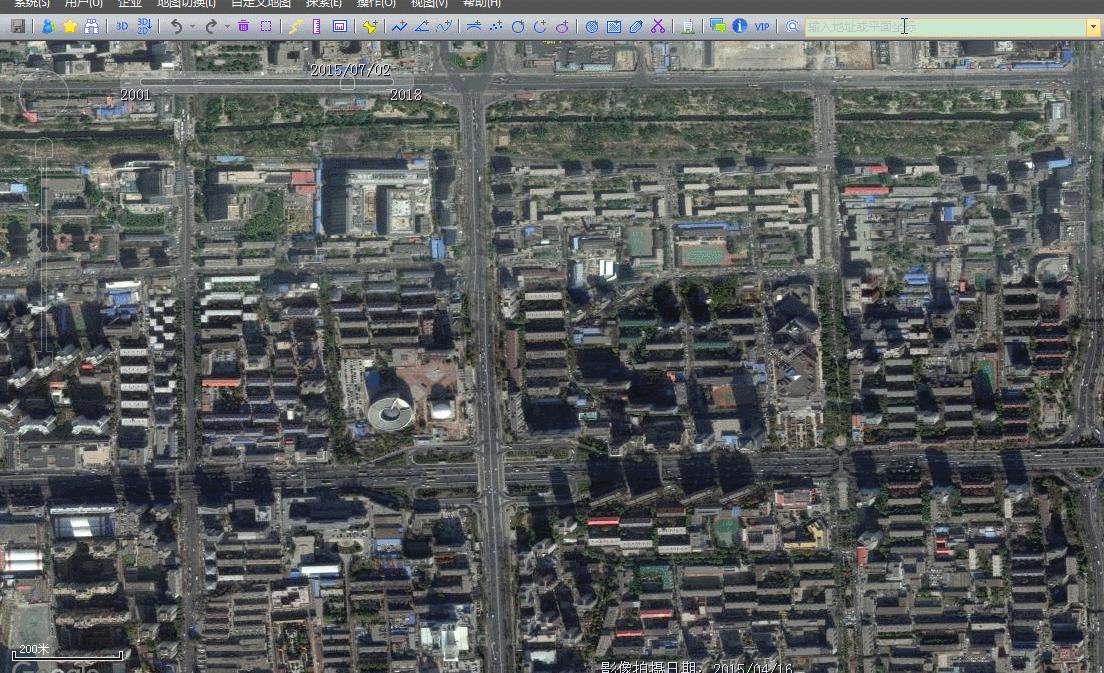Click the blue framed screen icon
This screenshot has width=1104, height=673.
[340, 27]
